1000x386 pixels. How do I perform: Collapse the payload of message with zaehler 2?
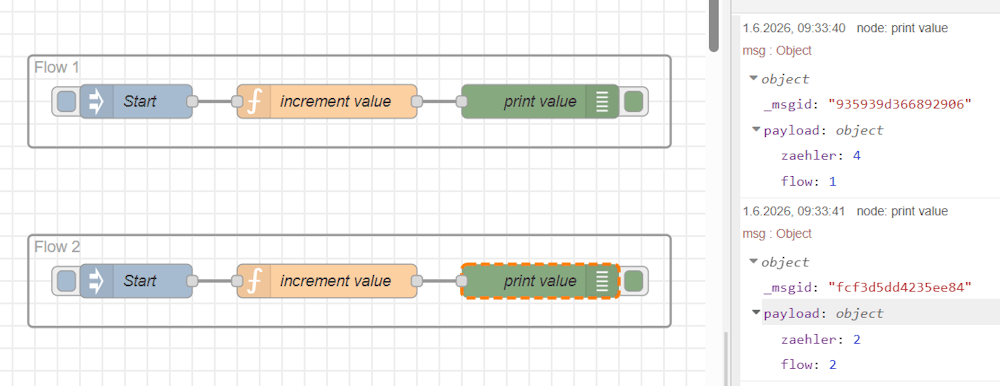pos(757,313)
